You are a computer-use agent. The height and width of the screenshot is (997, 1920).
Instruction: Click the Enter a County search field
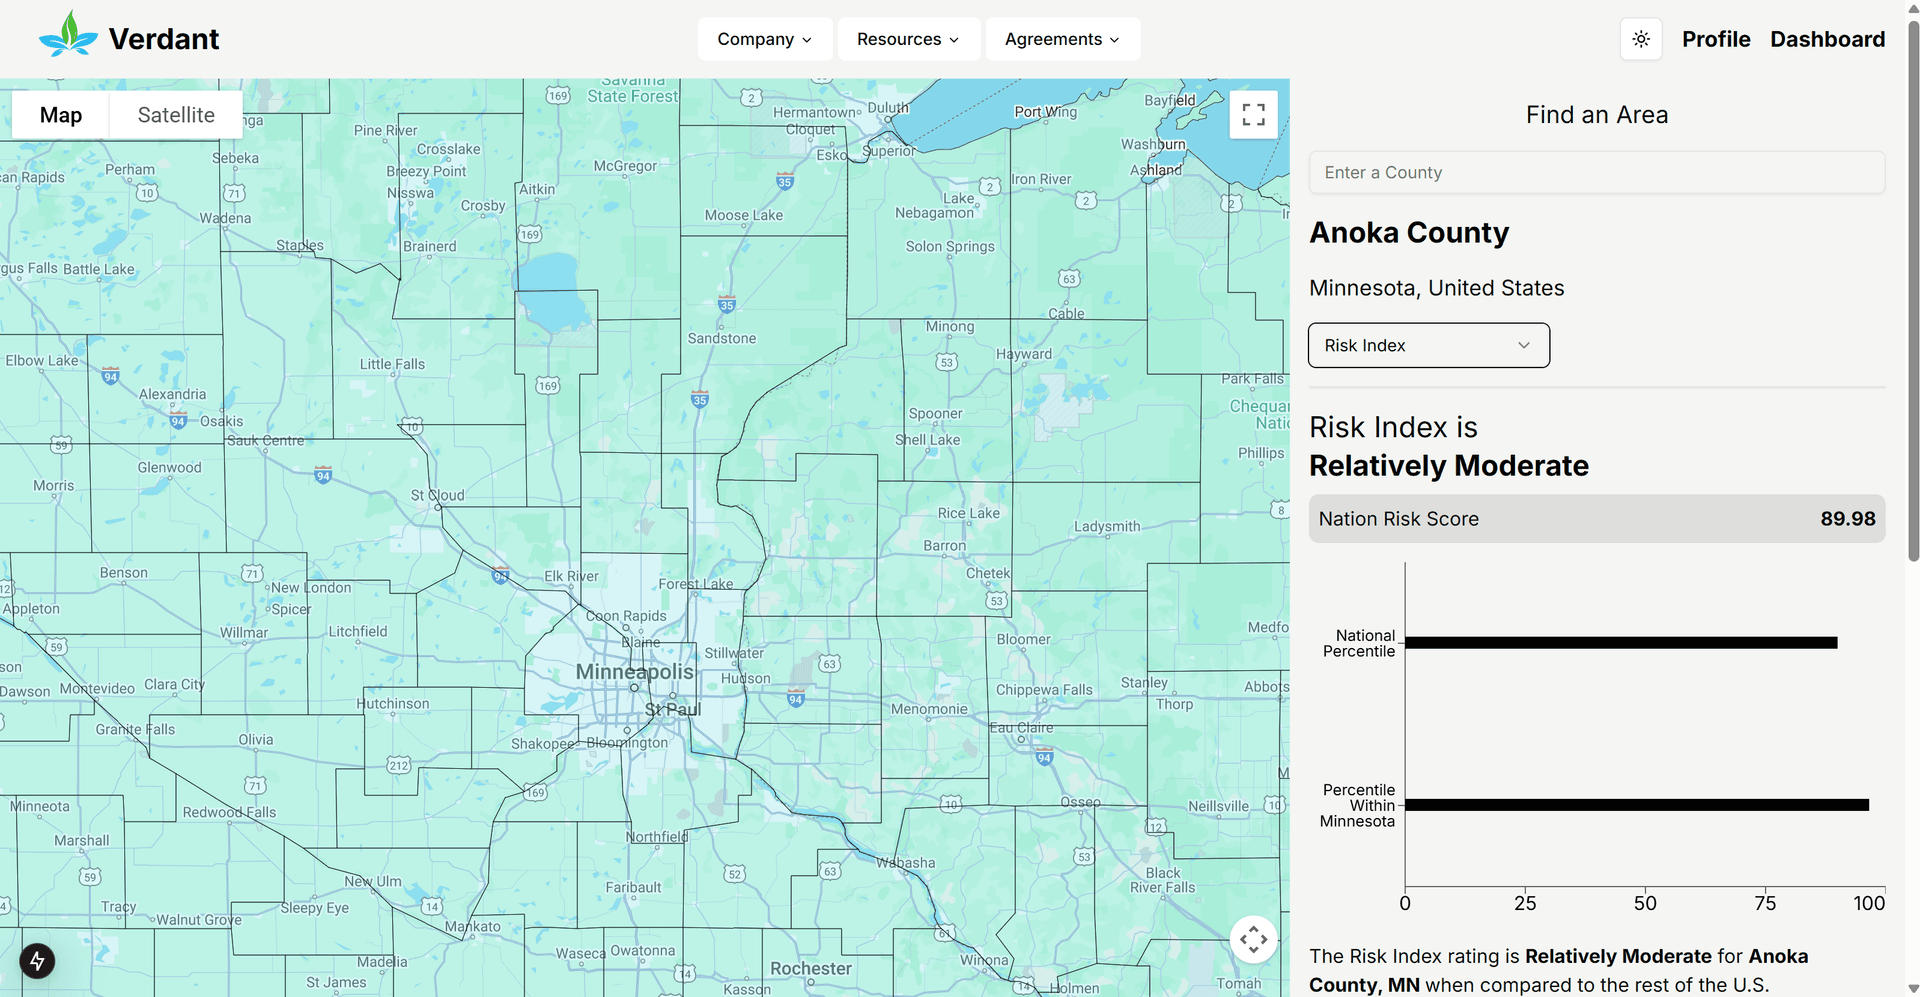click(1596, 173)
